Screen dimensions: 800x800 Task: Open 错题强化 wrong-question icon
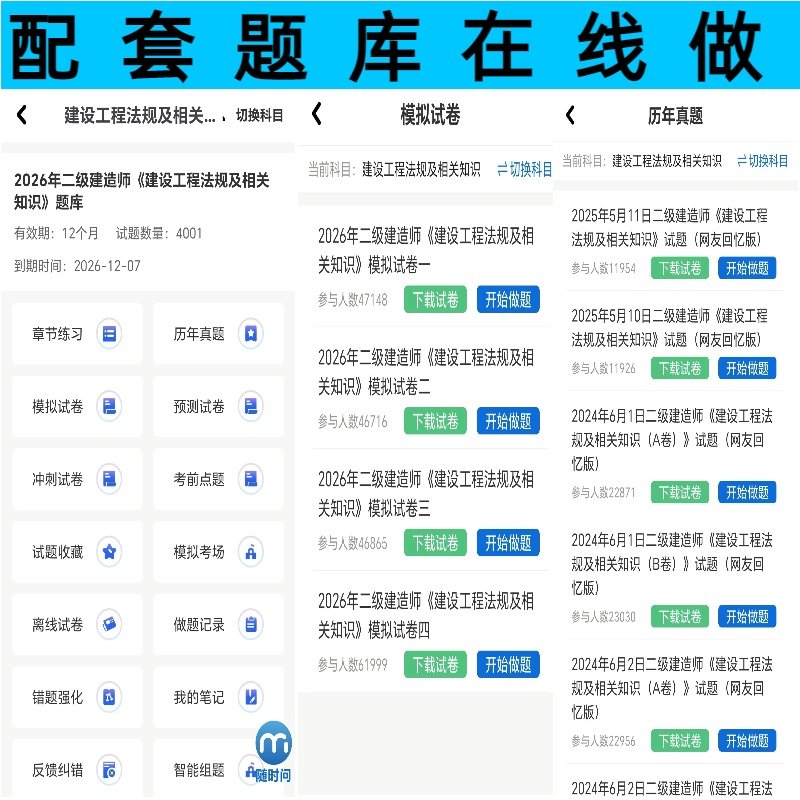tap(109, 697)
